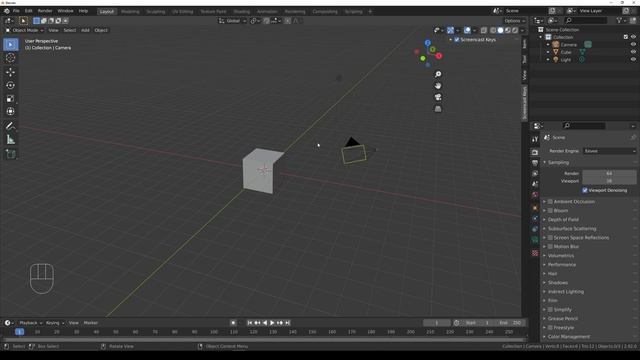Open the Edit menu
The image size is (640, 360).
(29, 11)
